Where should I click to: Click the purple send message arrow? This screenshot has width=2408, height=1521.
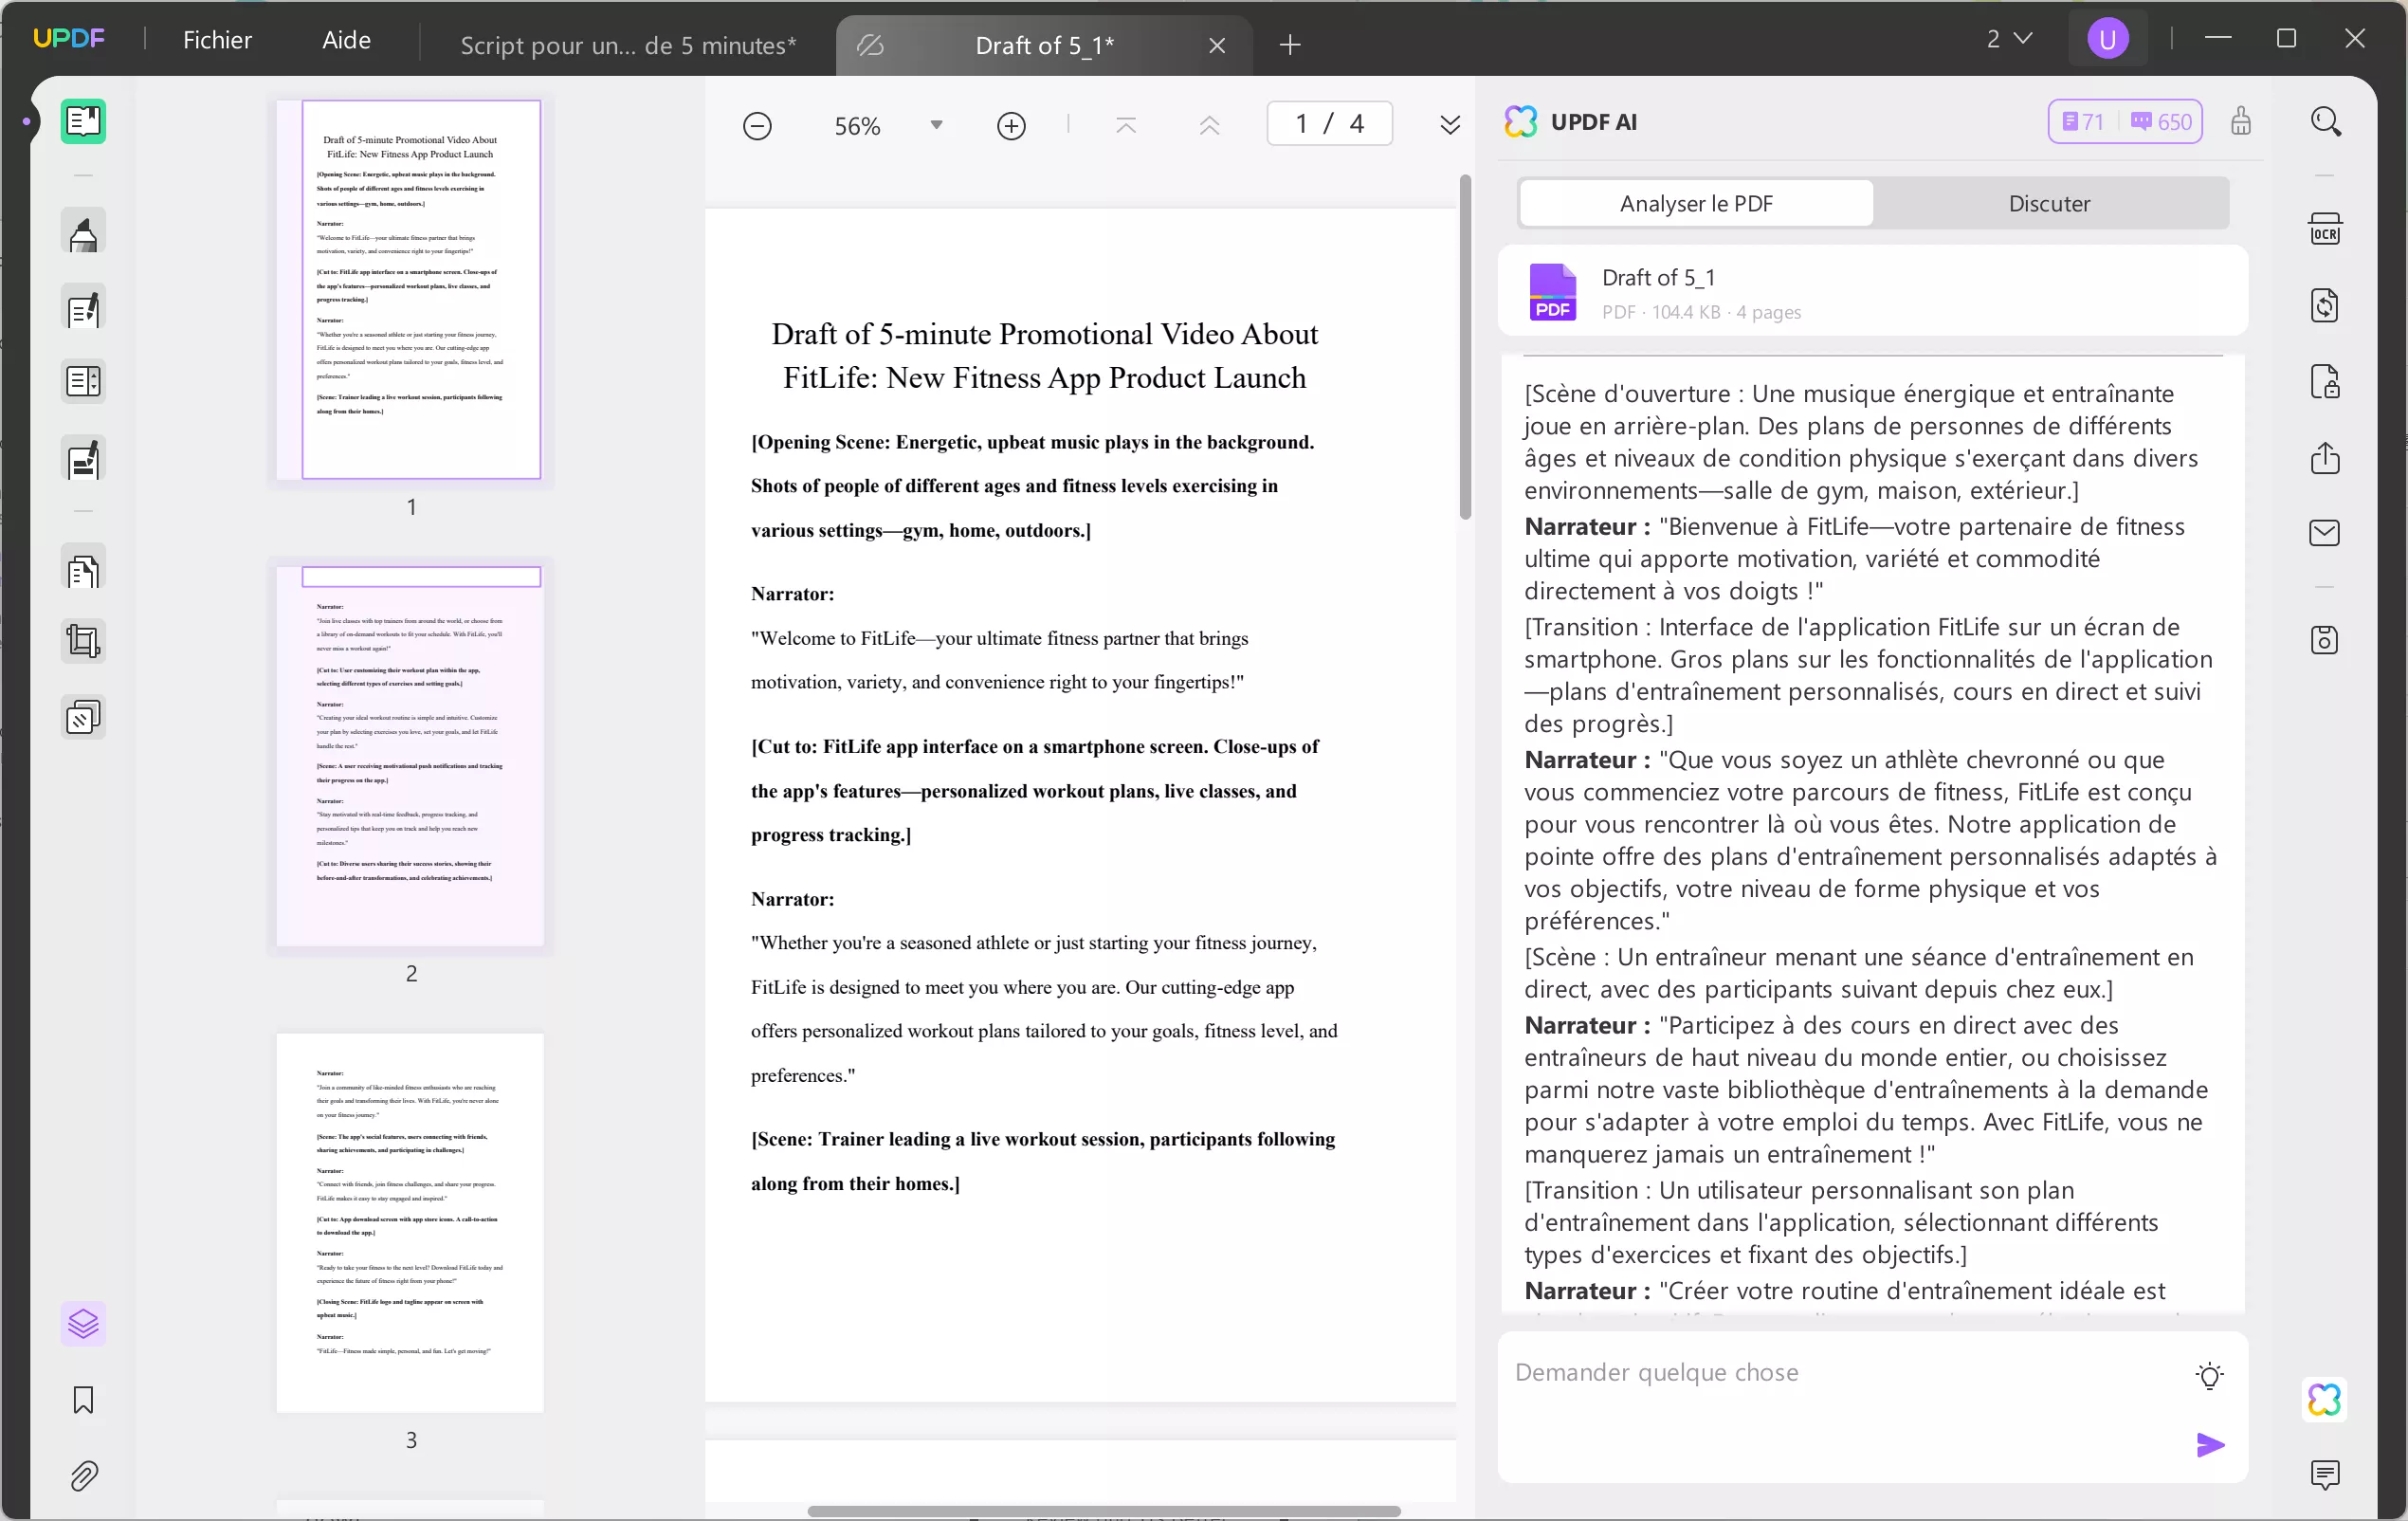point(2210,1445)
